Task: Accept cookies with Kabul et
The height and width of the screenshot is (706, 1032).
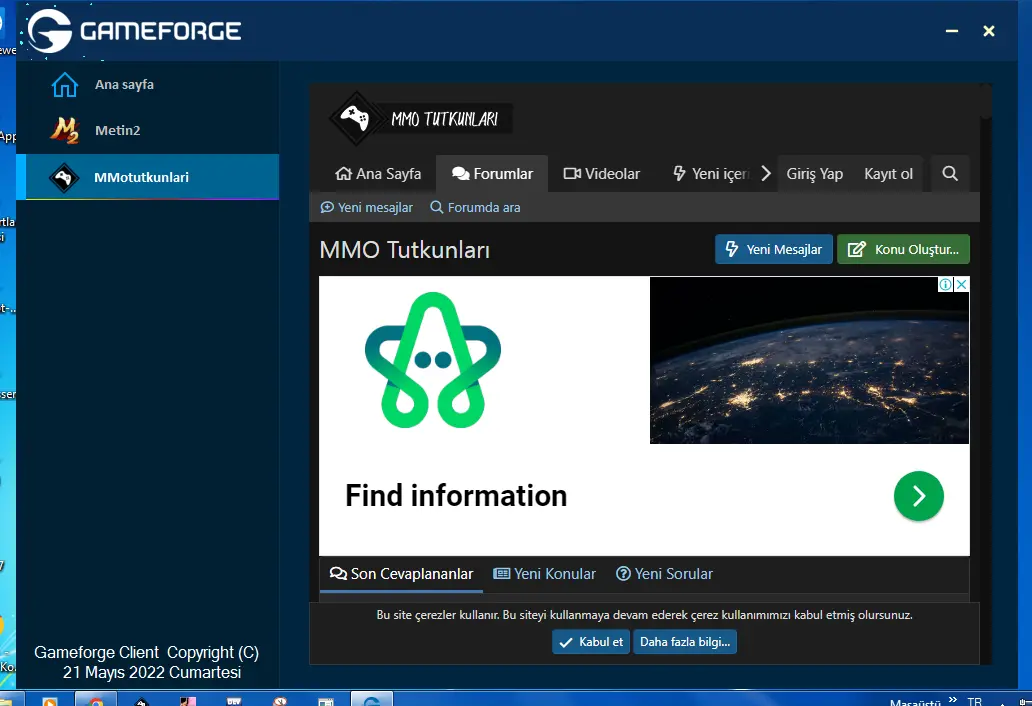Action: click(591, 642)
